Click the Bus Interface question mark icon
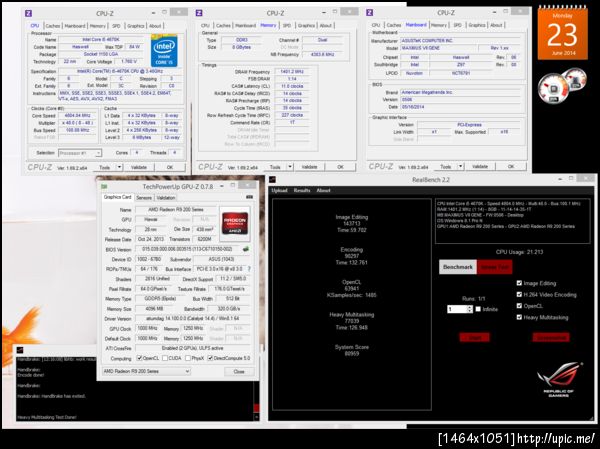This screenshot has height=449, width=600. (x=249, y=269)
